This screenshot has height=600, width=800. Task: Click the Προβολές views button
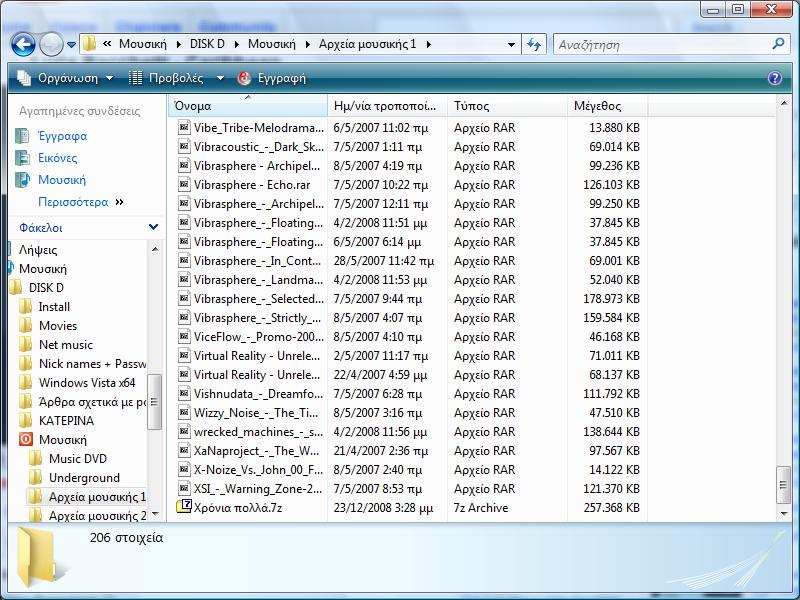[166, 78]
